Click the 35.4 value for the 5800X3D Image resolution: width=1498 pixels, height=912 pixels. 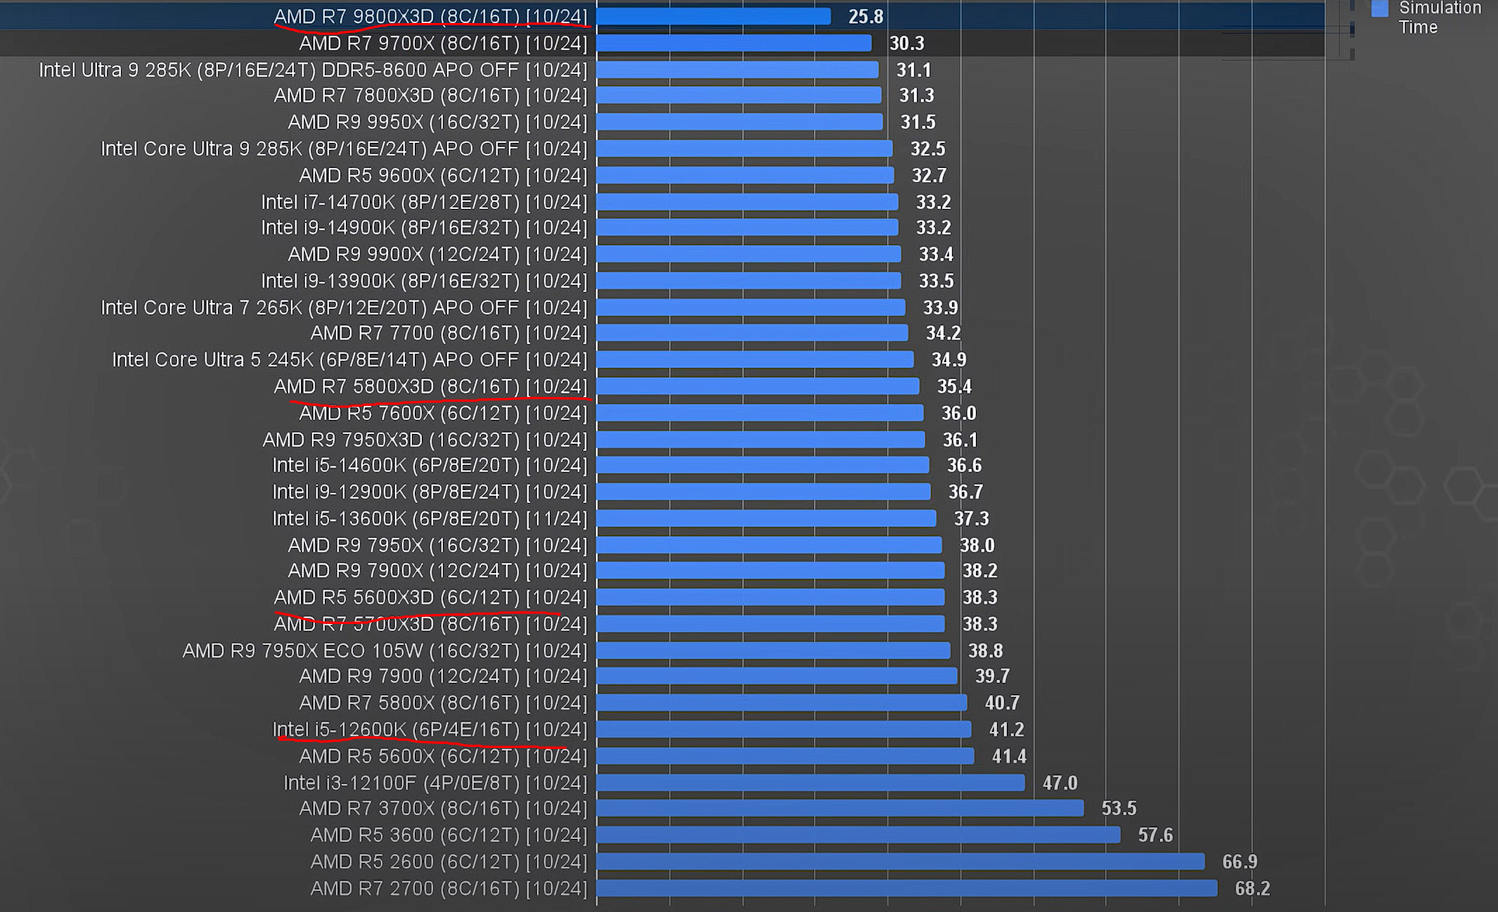click(x=954, y=386)
